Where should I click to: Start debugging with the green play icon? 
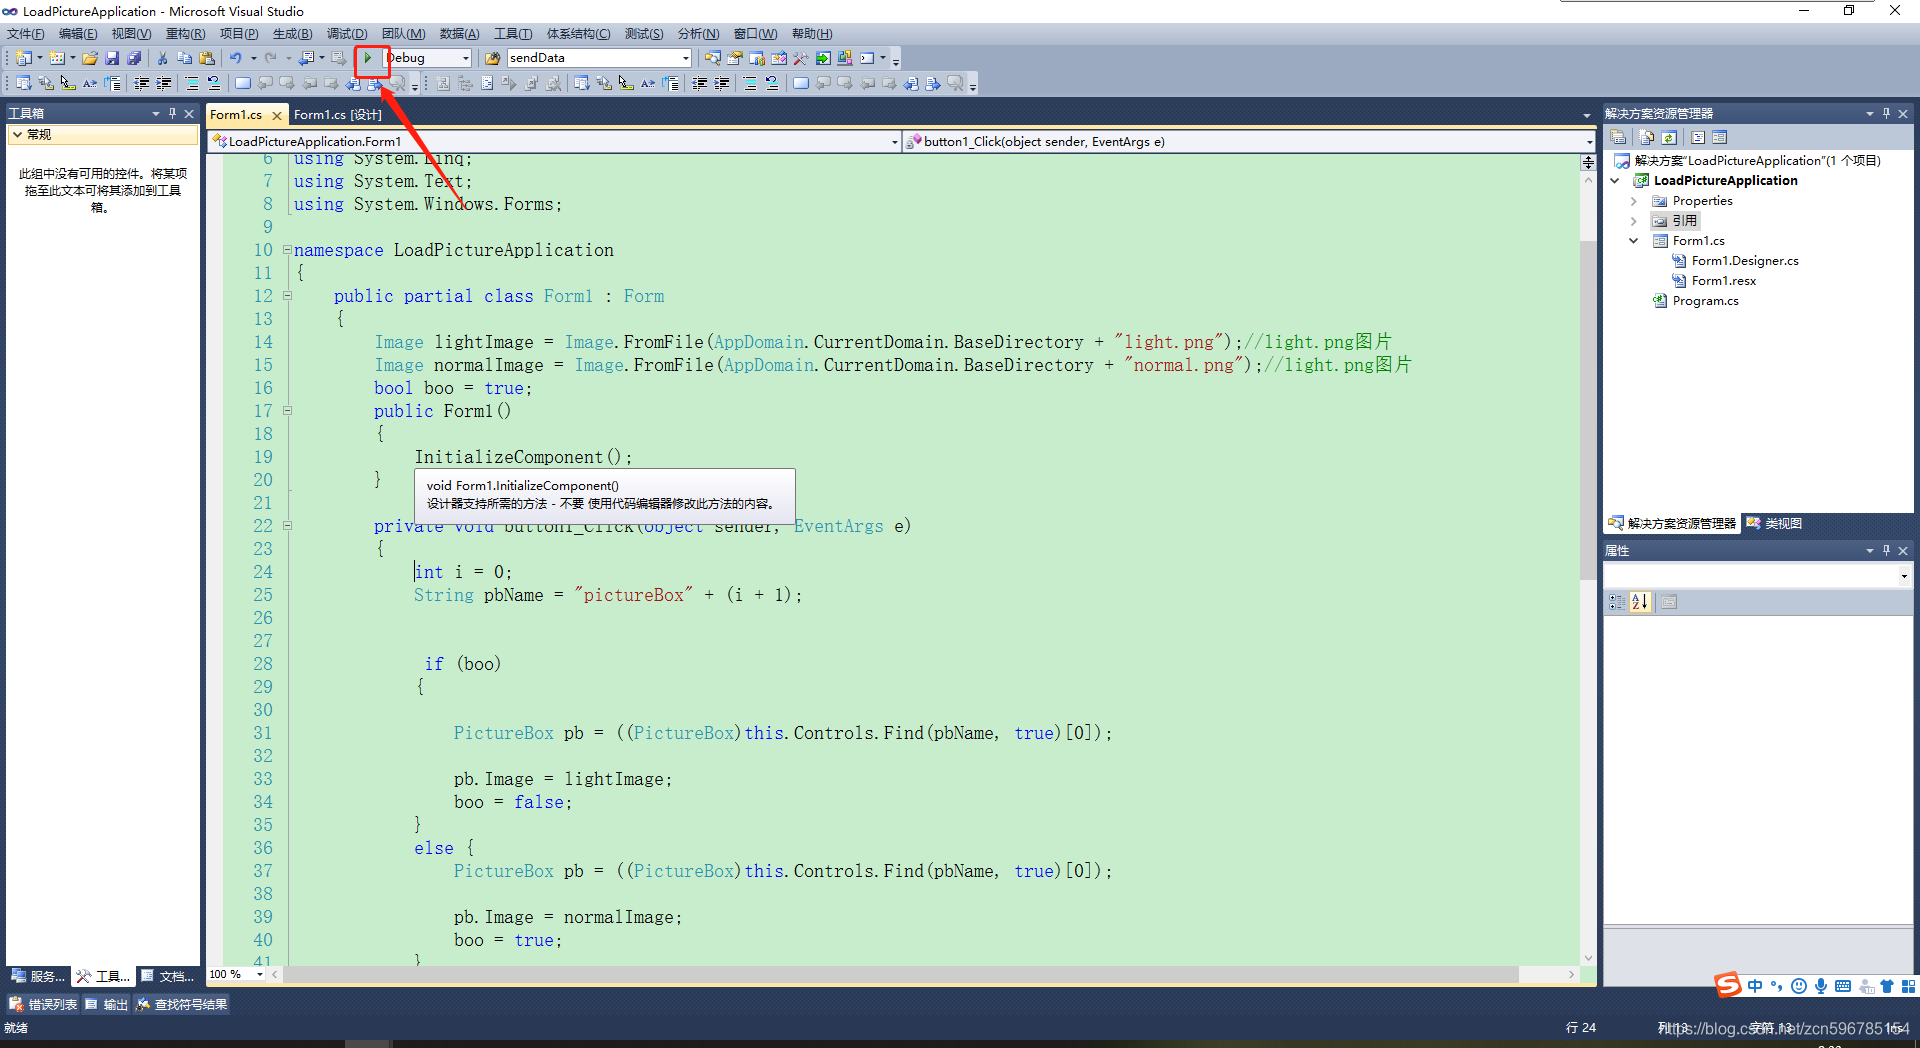coord(368,58)
